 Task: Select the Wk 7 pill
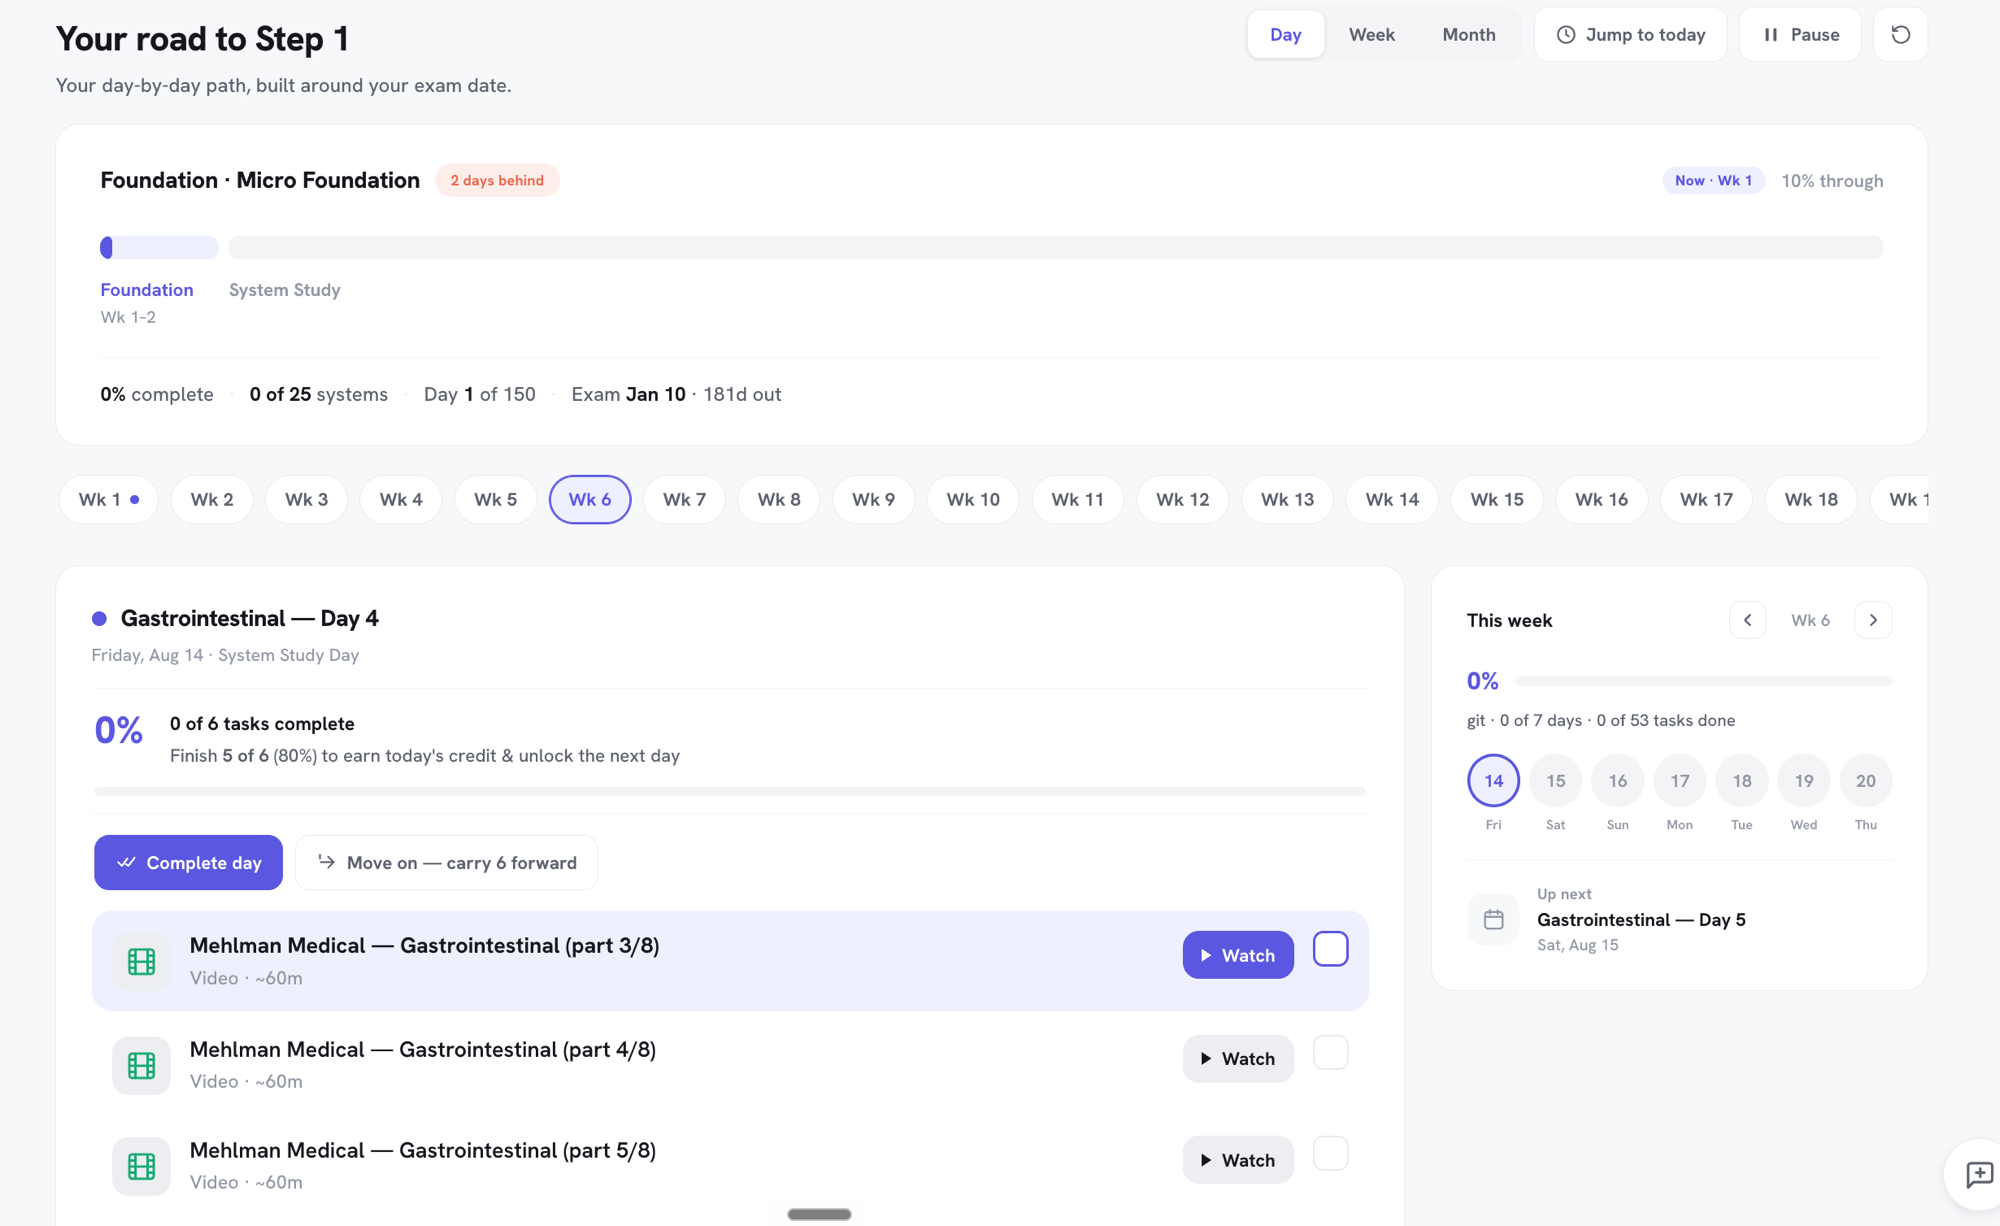click(x=684, y=499)
